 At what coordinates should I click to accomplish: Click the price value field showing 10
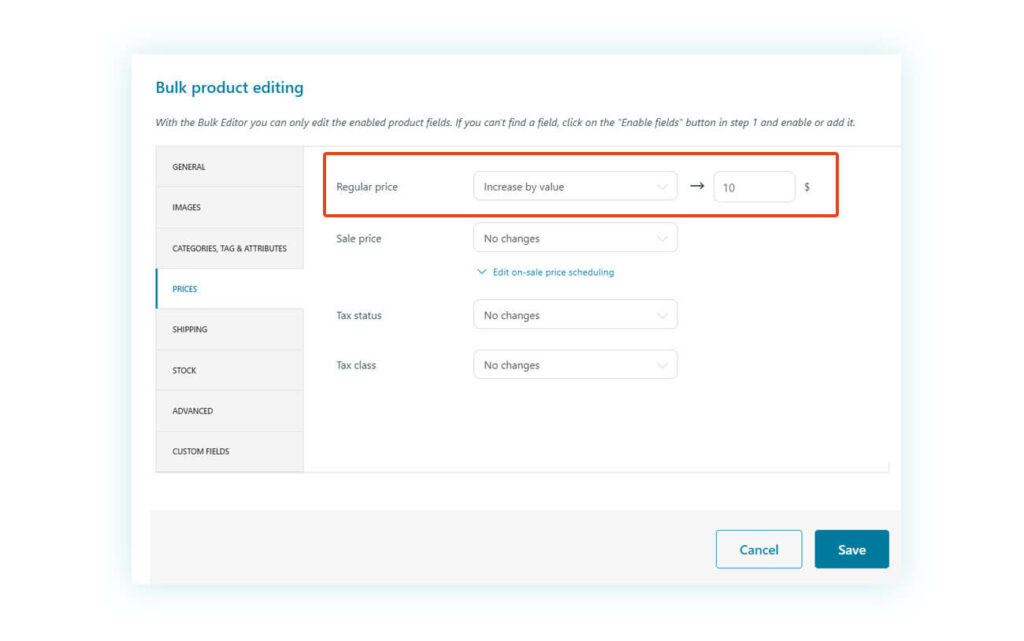tap(754, 186)
